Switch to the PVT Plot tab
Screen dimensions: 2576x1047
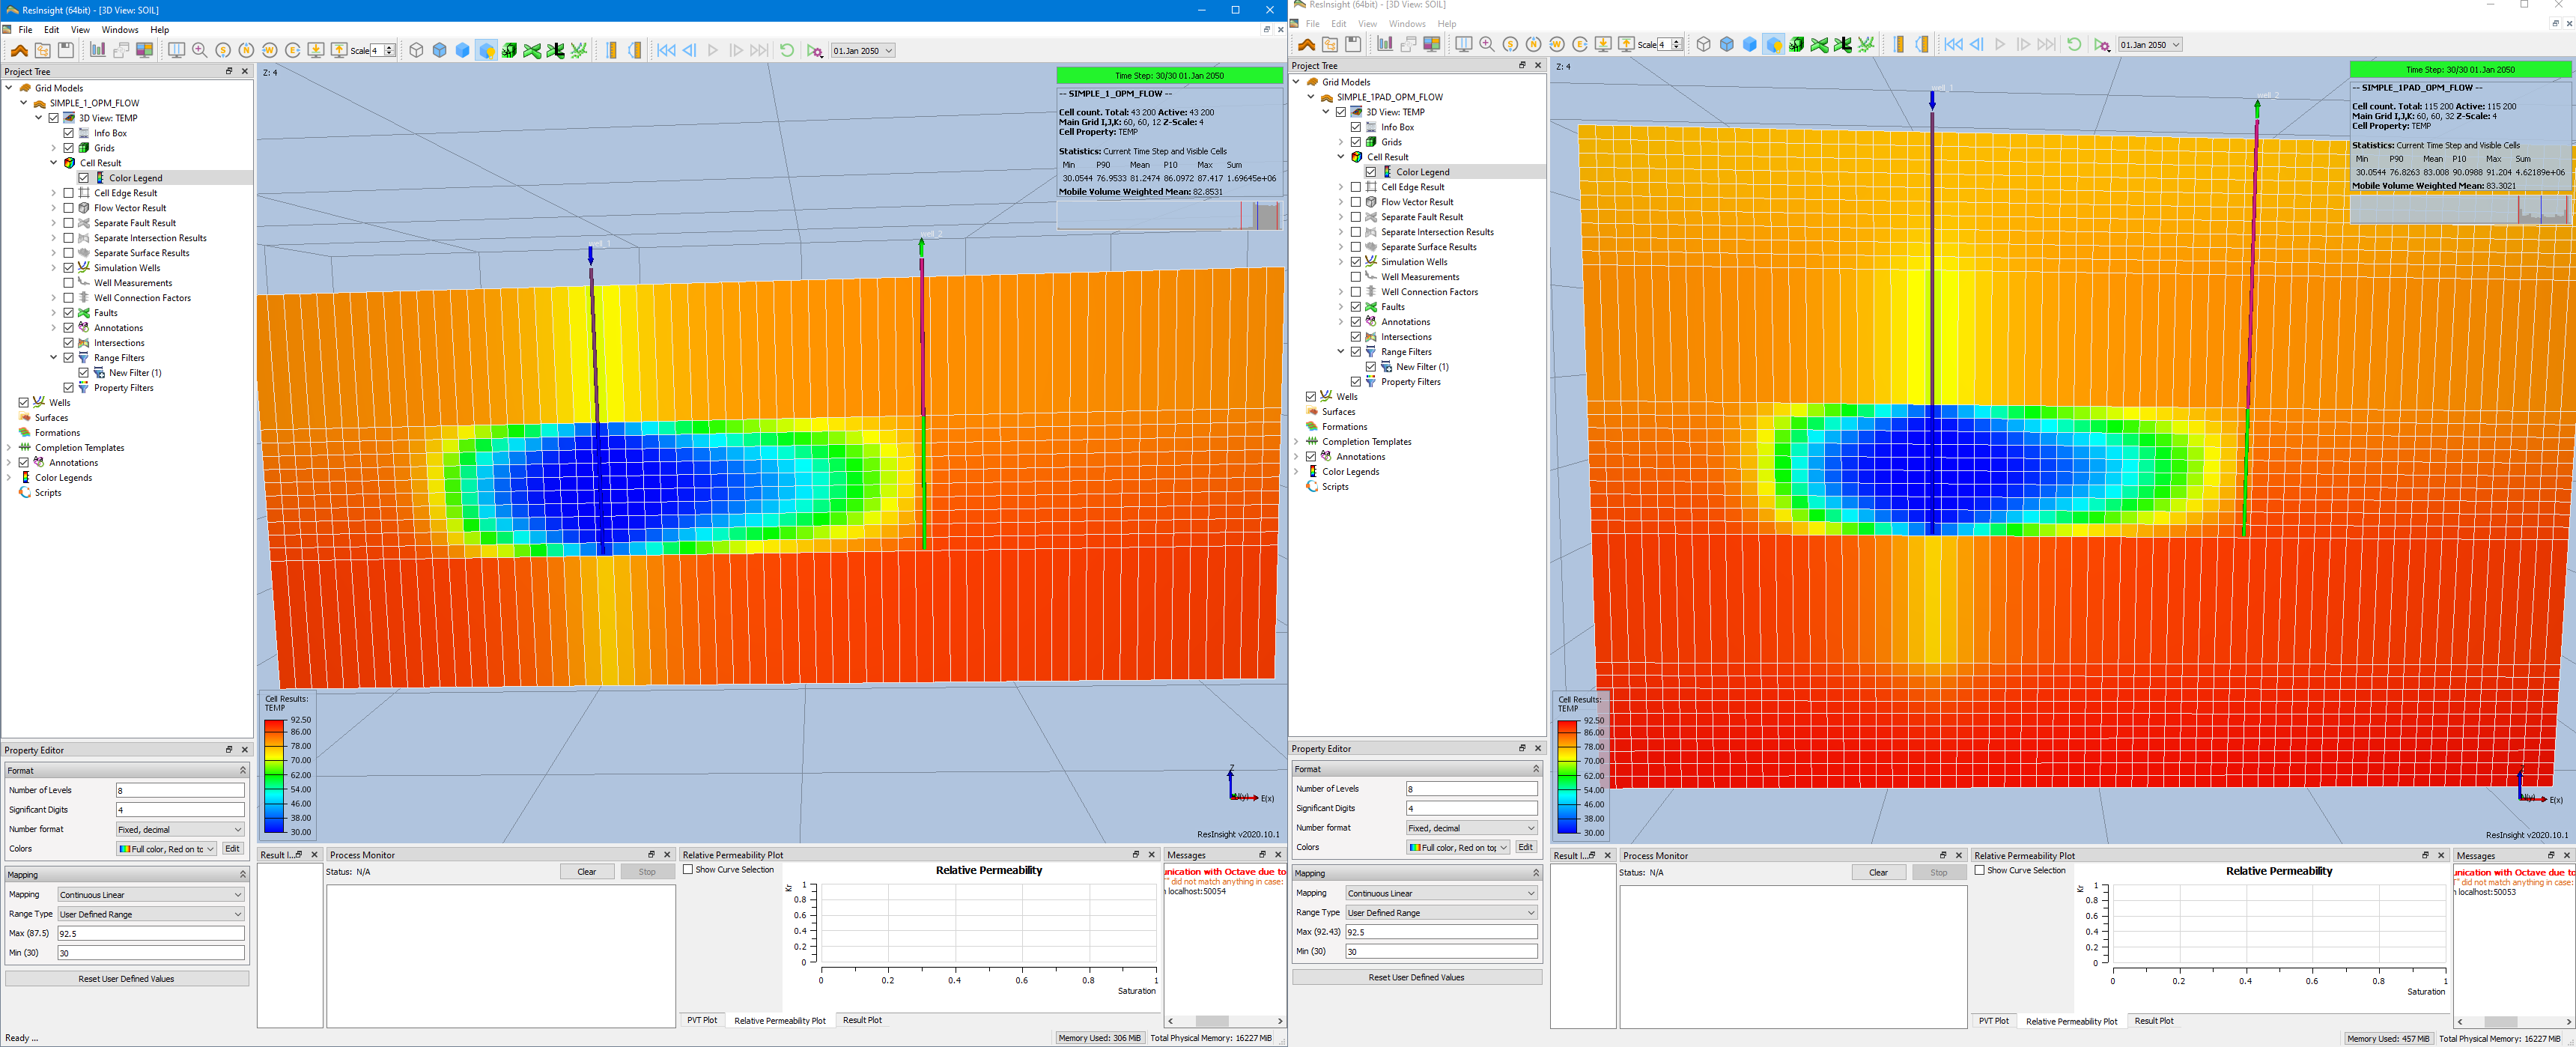point(703,1020)
